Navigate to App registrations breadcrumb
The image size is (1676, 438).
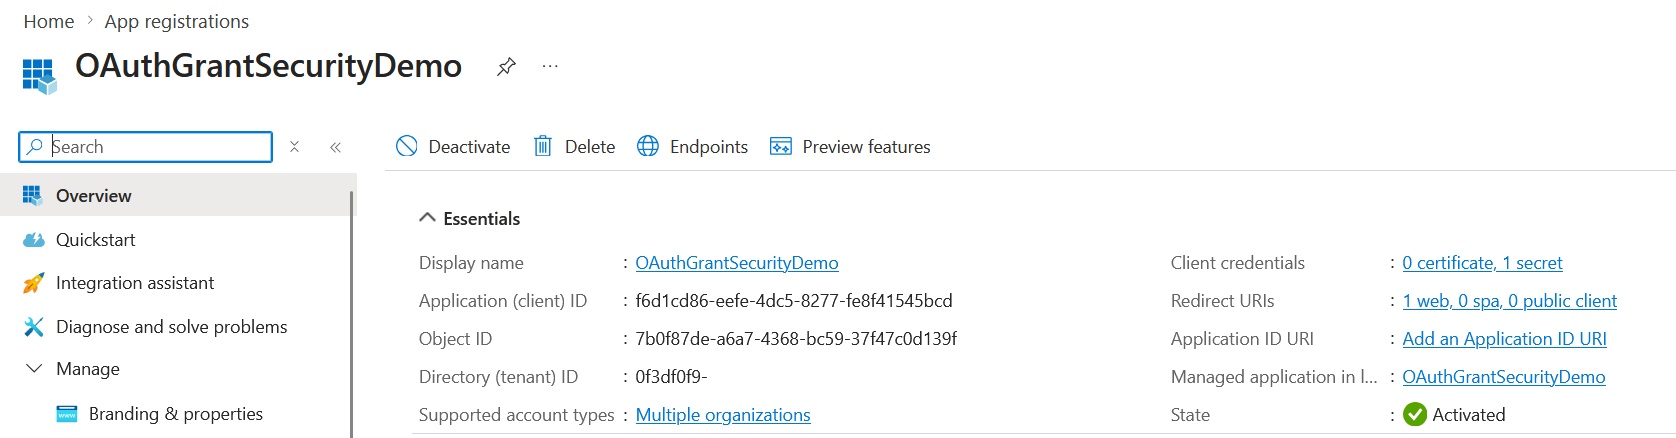point(177,21)
